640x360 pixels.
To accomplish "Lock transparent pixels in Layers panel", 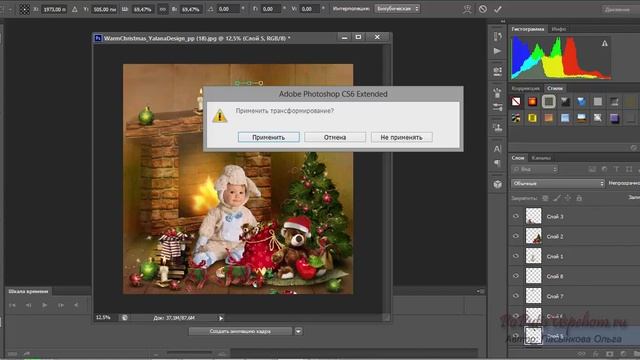I will (545, 198).
